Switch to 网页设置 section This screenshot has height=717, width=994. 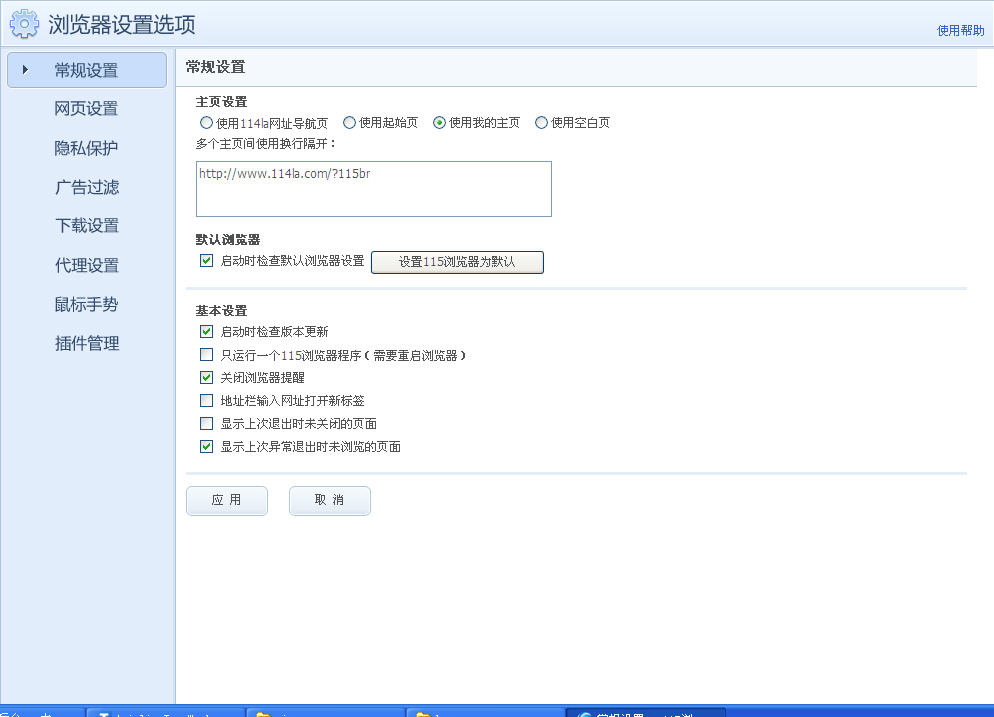coord(86,109)
